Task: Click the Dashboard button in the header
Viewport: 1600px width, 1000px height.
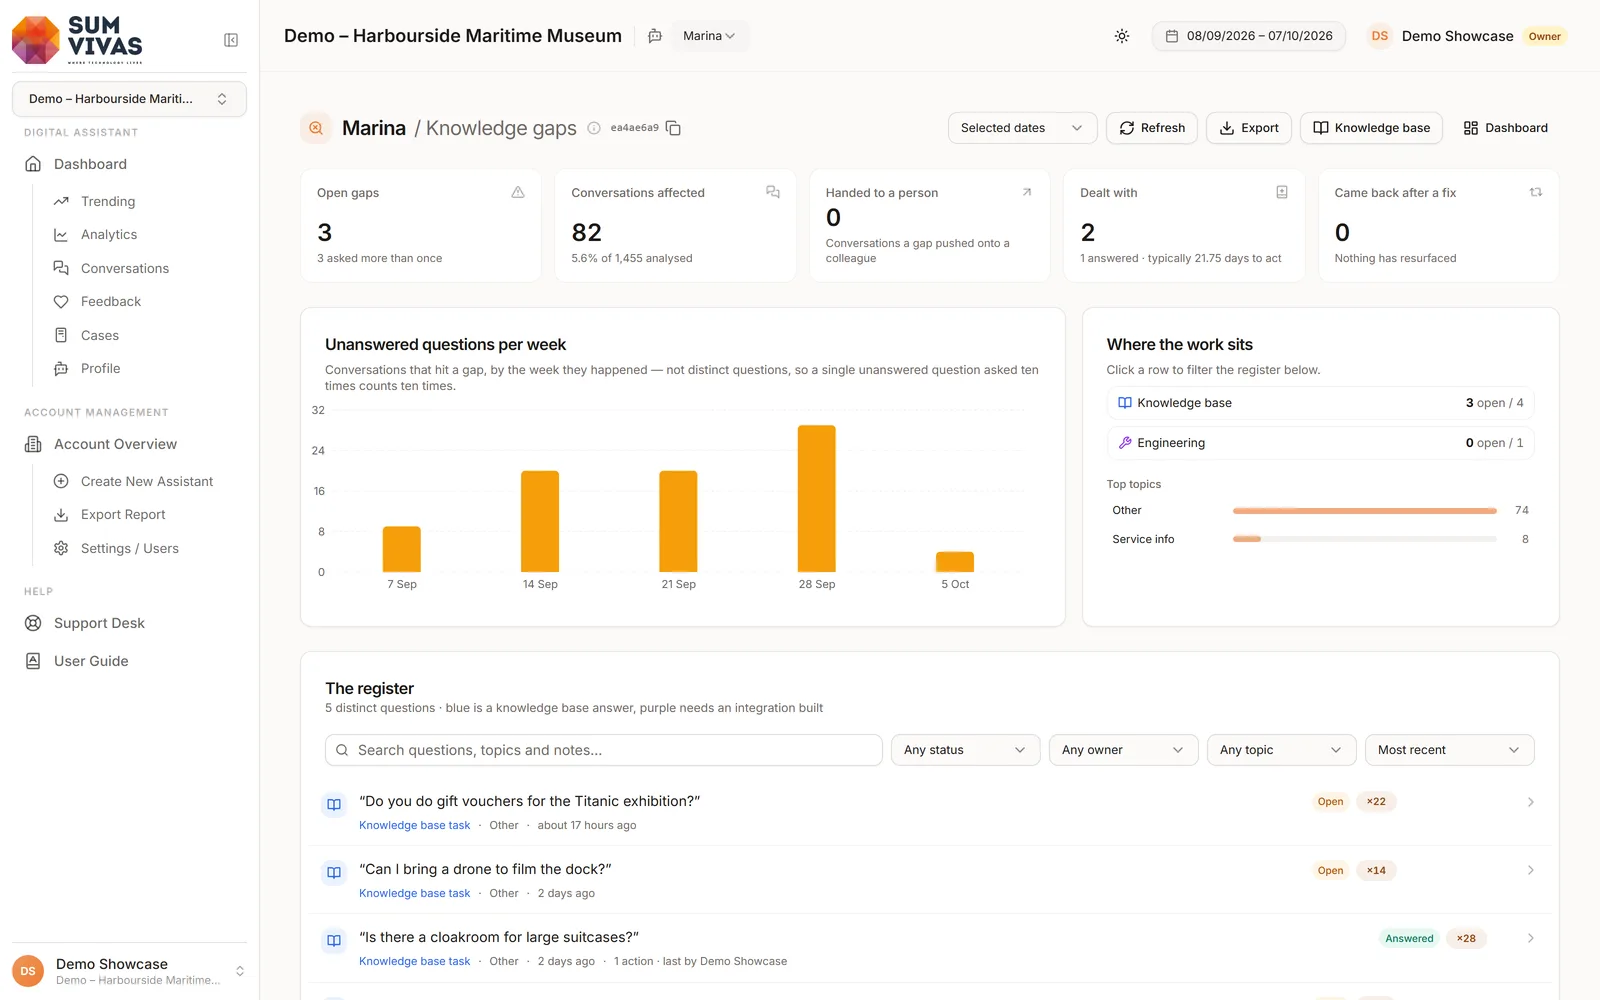Action: [x=1505, y=128]
